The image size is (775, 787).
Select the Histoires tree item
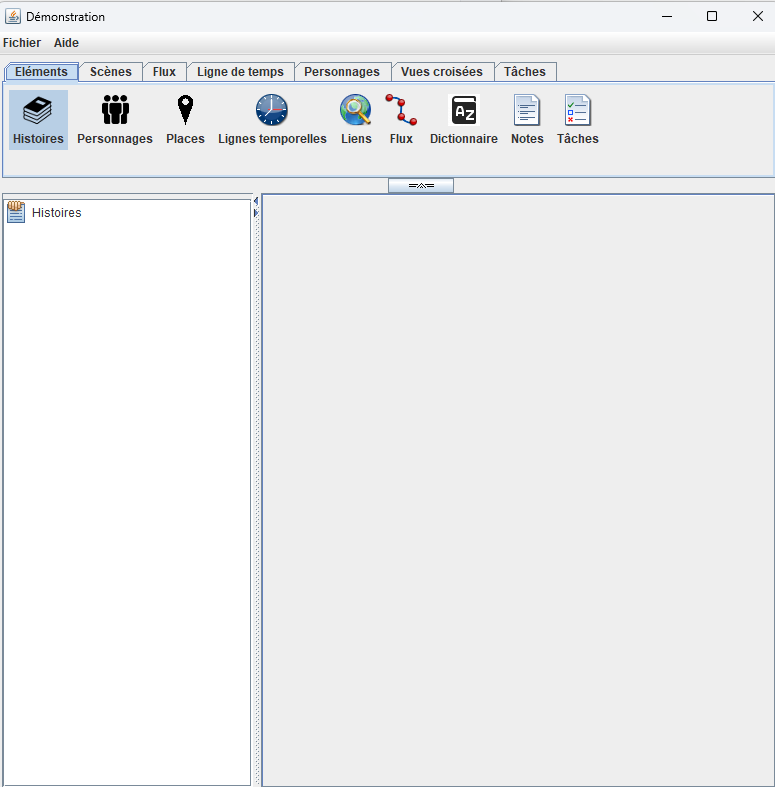coord(56,212)
